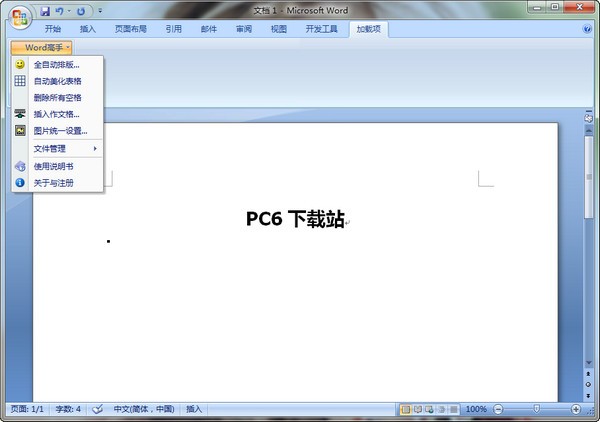The height and width of the screenshot is (422, 600).
Task: Open Word help question mark icon
Action: pyautogui.click(x=587, y=29)
